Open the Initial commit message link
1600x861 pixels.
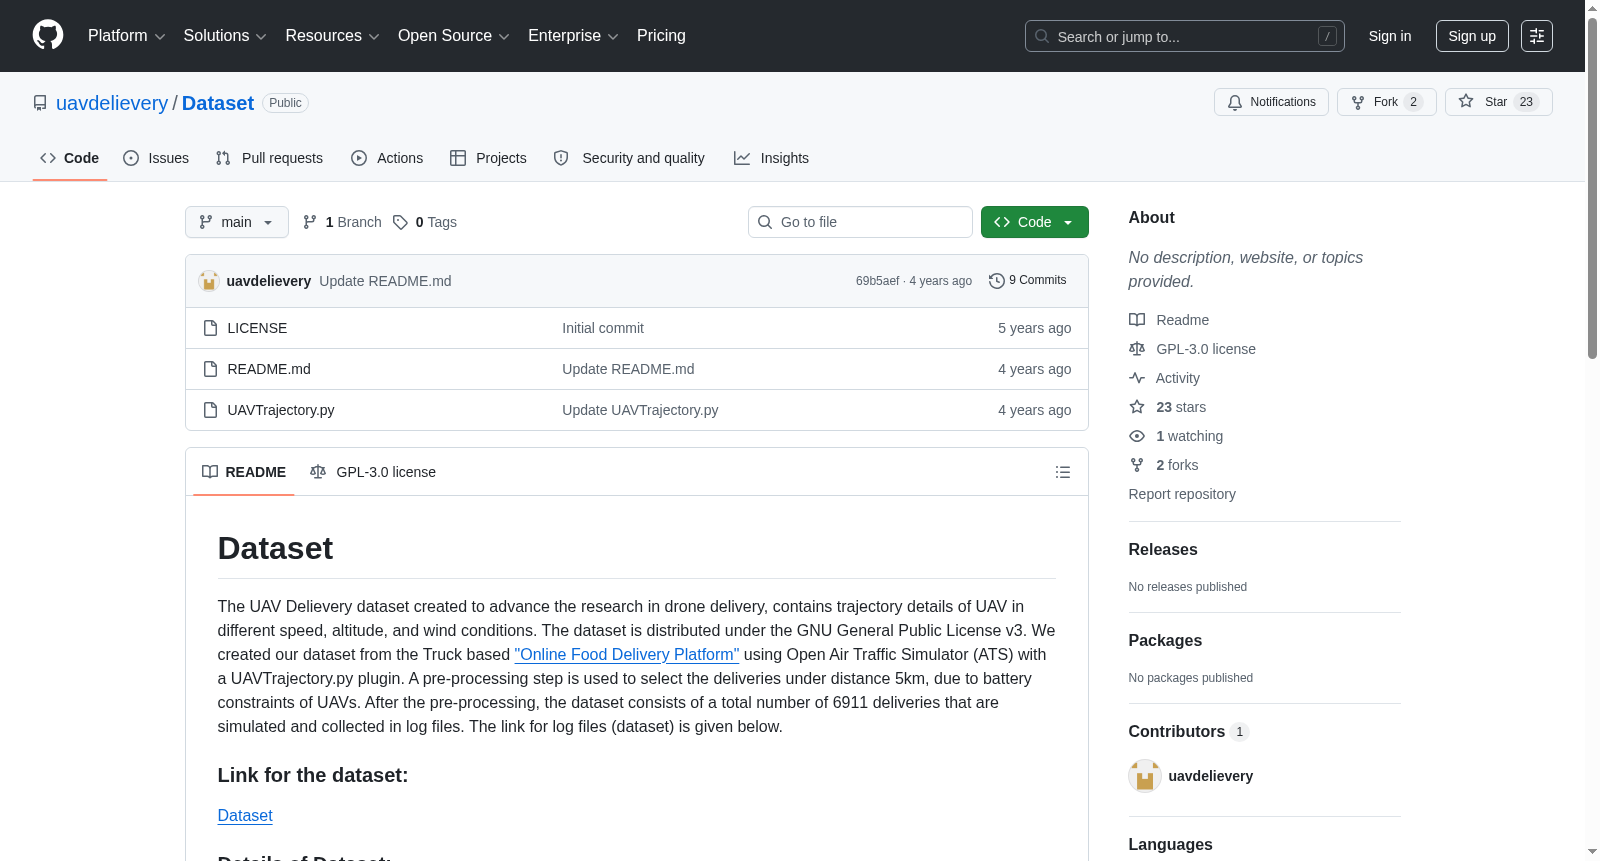click(x=603, y=328)
